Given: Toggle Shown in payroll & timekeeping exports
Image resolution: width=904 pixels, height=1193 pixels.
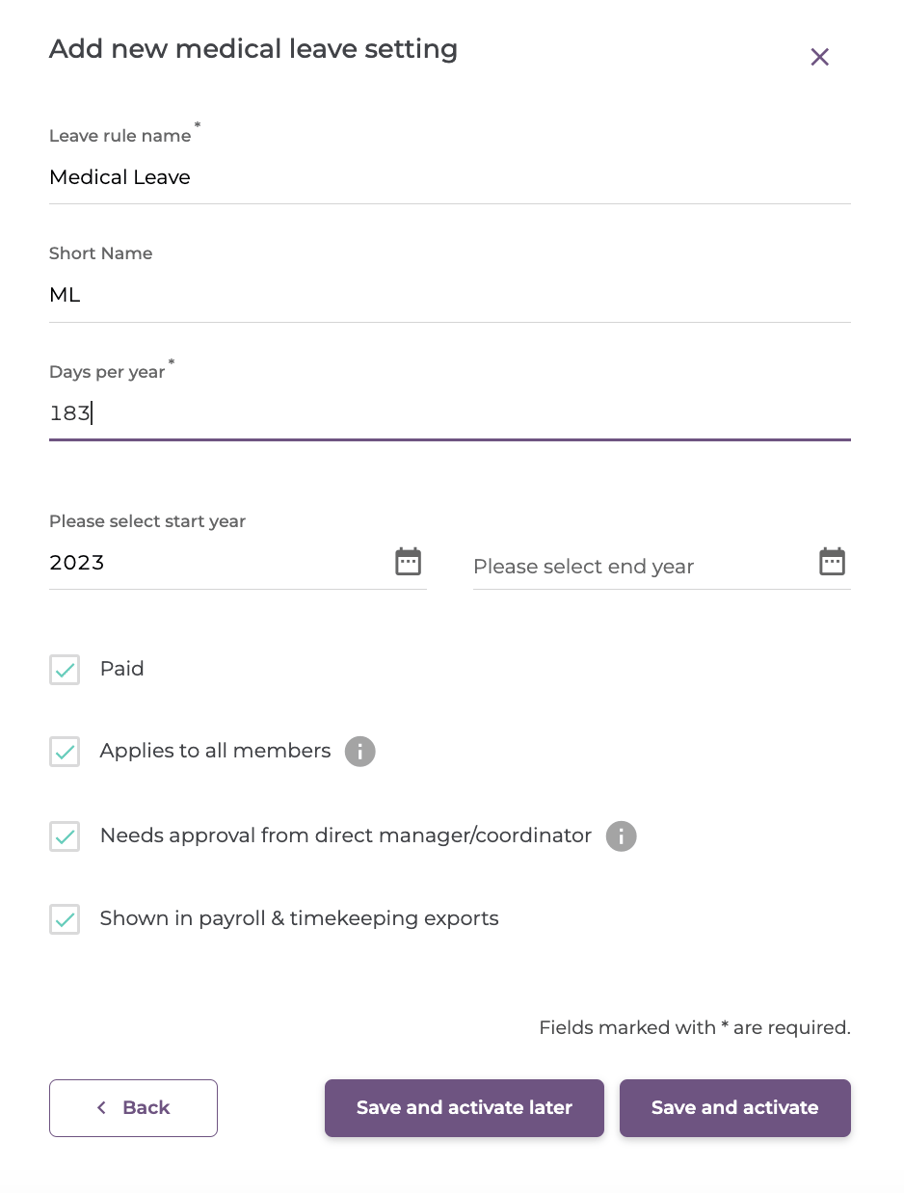Looking at the screenshot, I should click(x=63, y=919).
